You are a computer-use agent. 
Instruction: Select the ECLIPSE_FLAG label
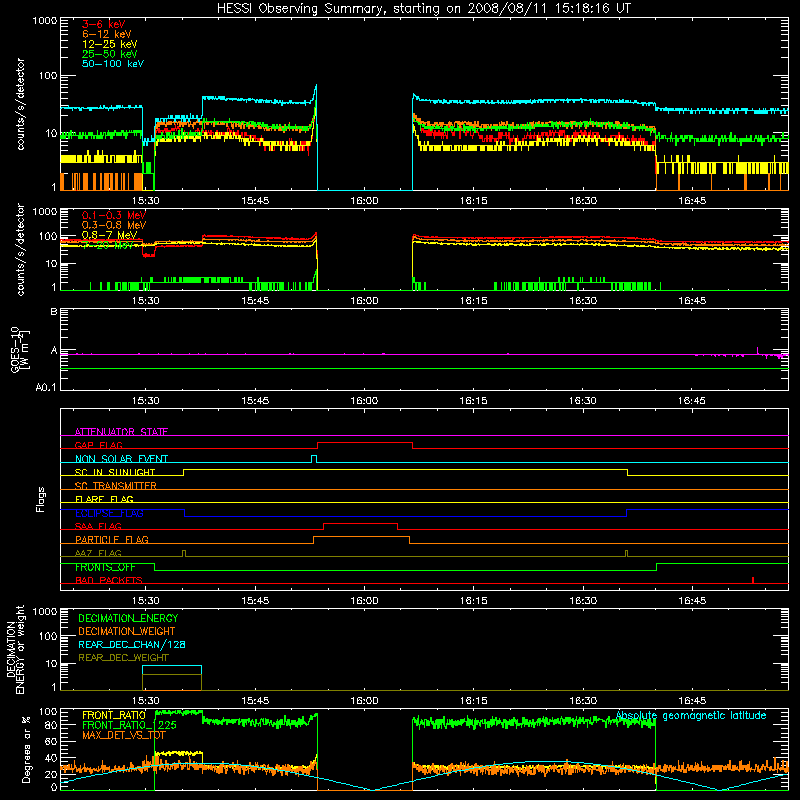[x=109, y=513]
